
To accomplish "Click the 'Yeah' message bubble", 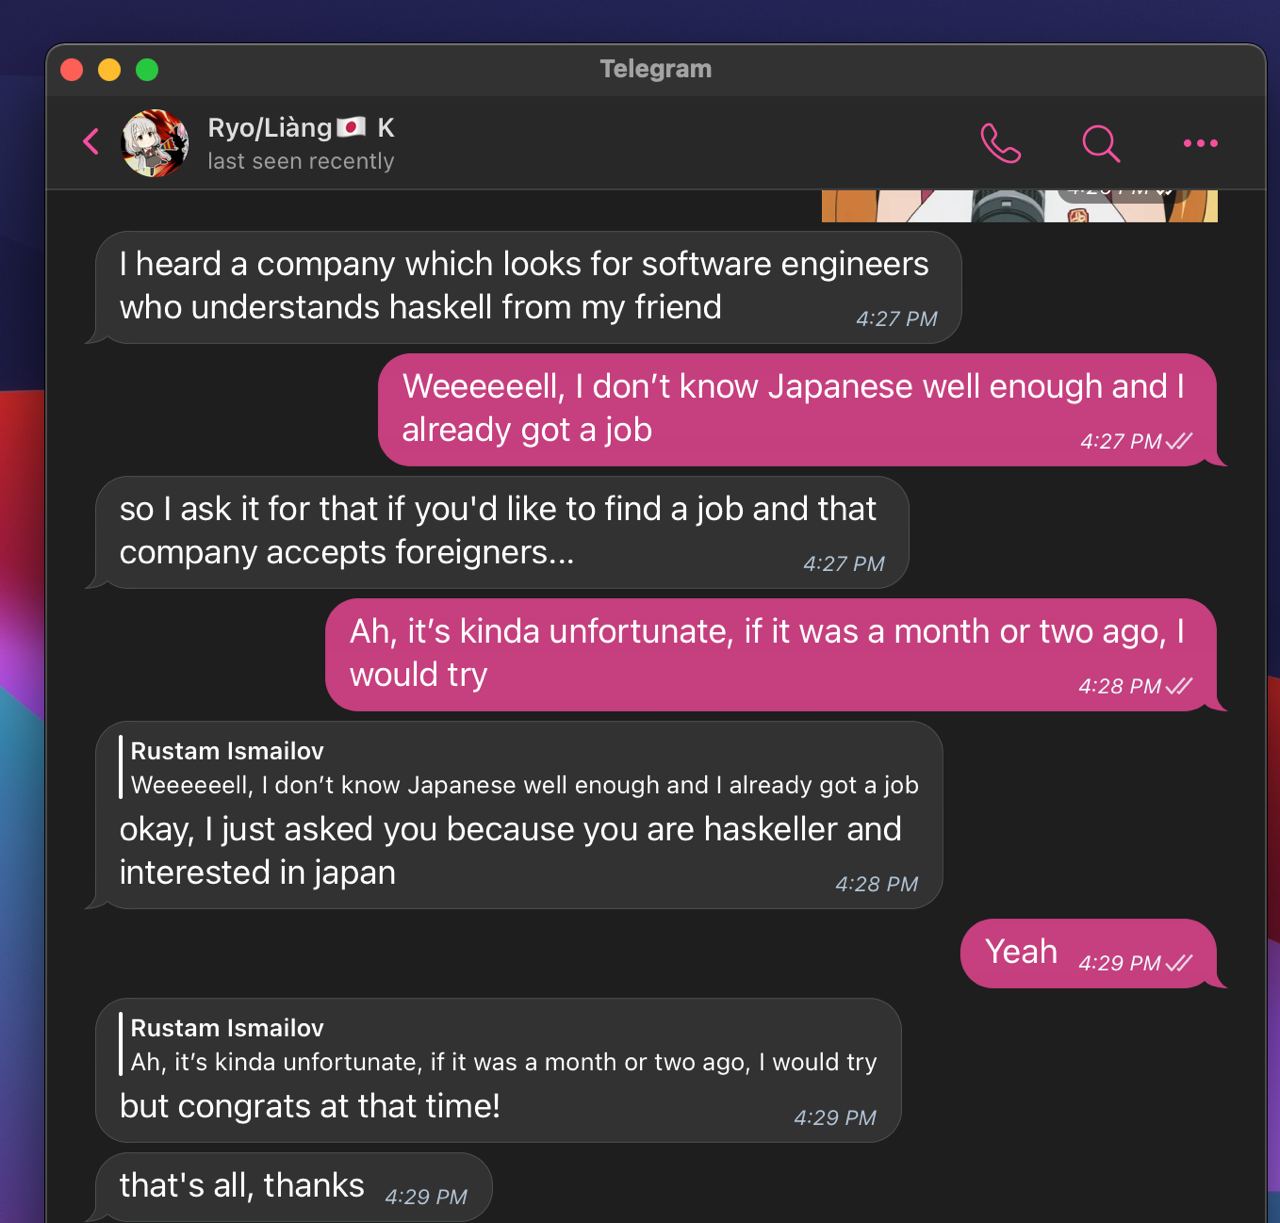I will 1020,951.
